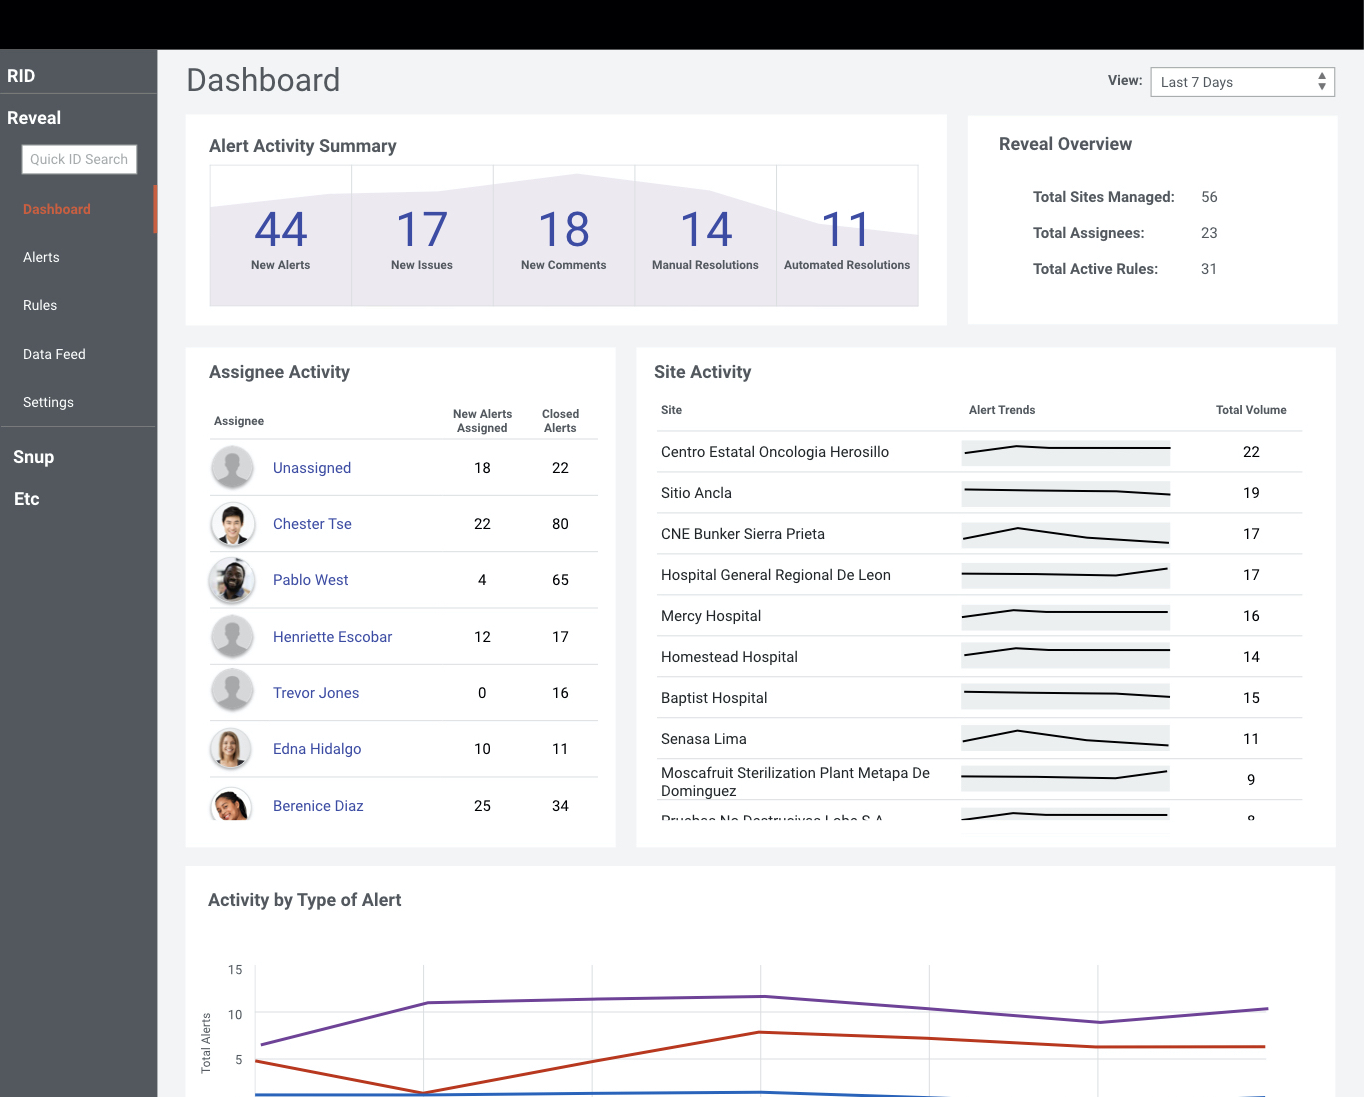Viewport: 1364px width, 1097px height.
Task: Select the 11 Automated Resolutions tile
Action: tap(847, 236)
